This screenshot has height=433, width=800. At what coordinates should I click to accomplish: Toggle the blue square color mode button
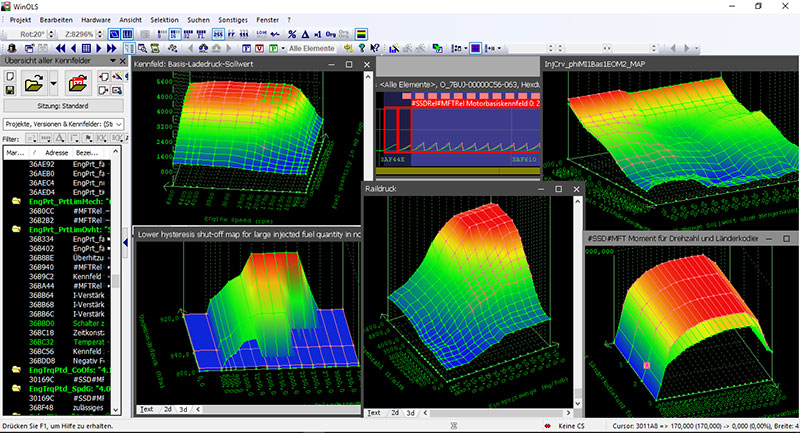pos(474,48)
